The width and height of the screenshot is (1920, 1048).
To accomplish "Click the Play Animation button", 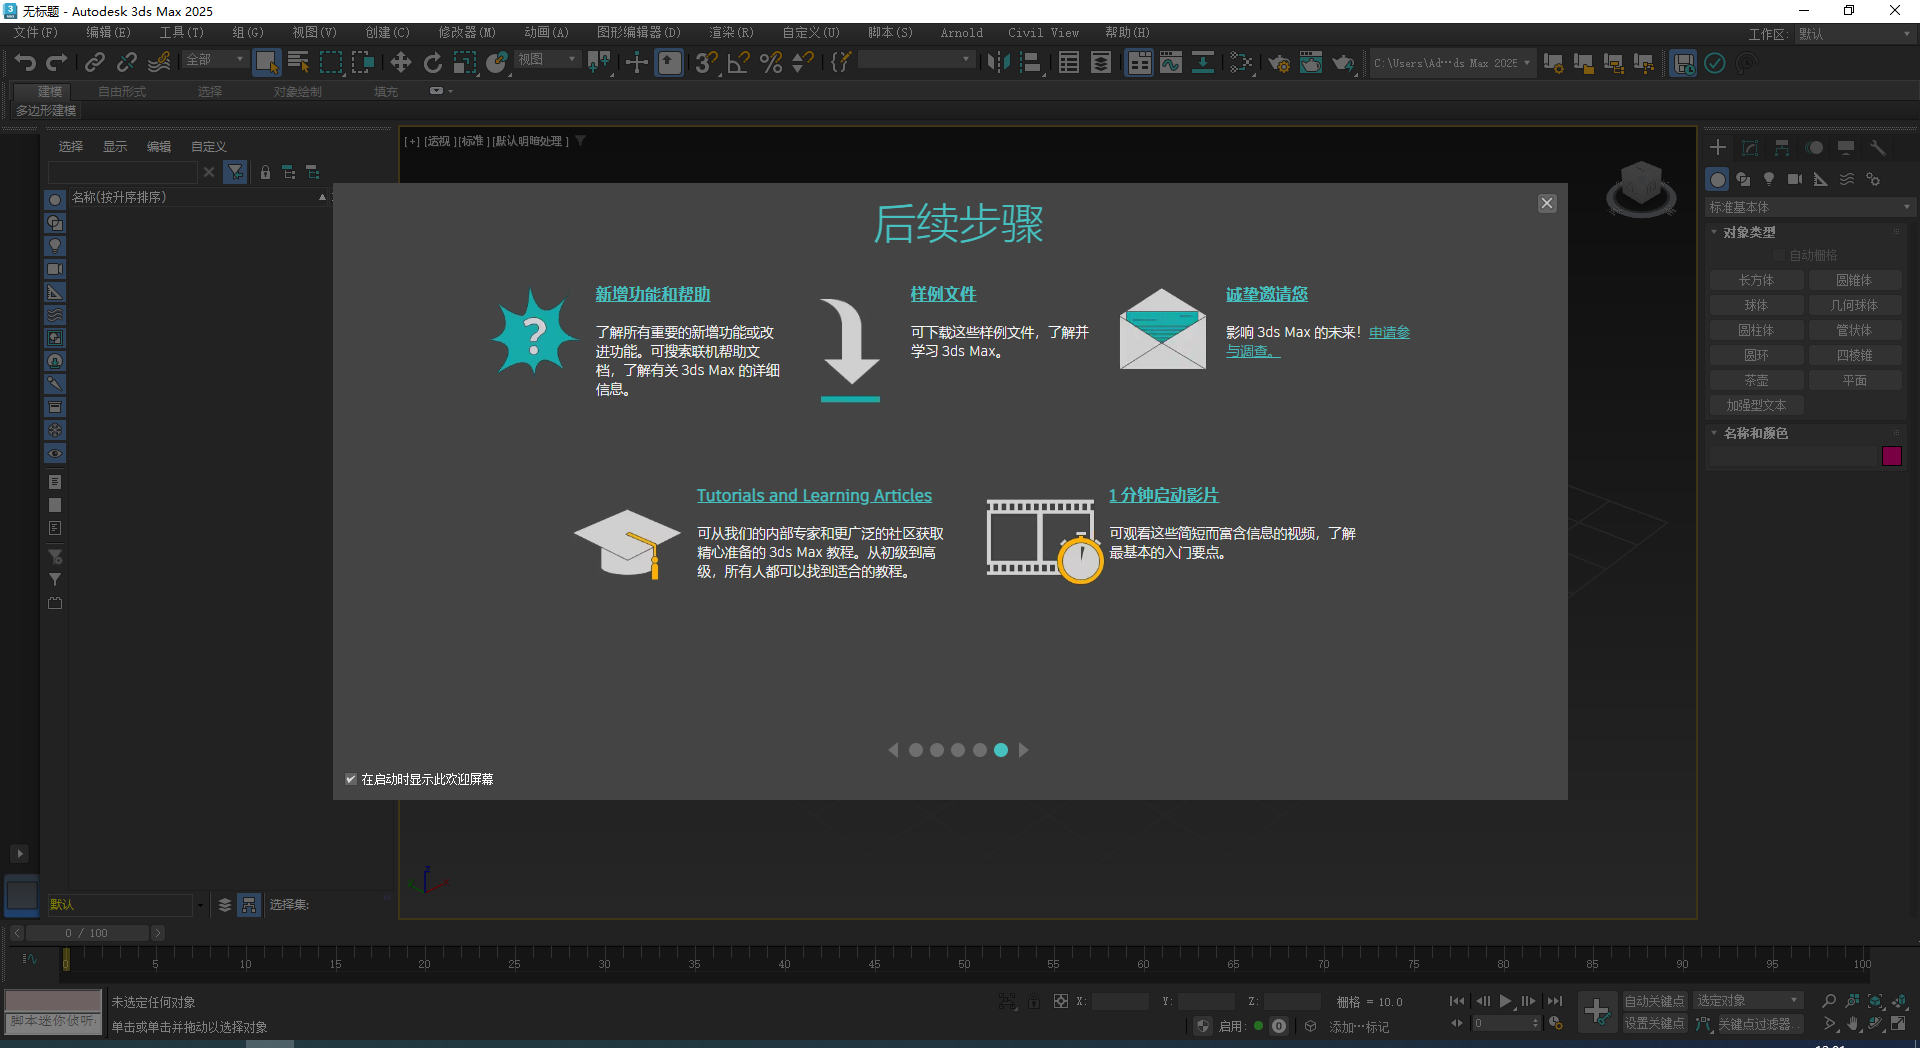I will click(1505, 1001).
